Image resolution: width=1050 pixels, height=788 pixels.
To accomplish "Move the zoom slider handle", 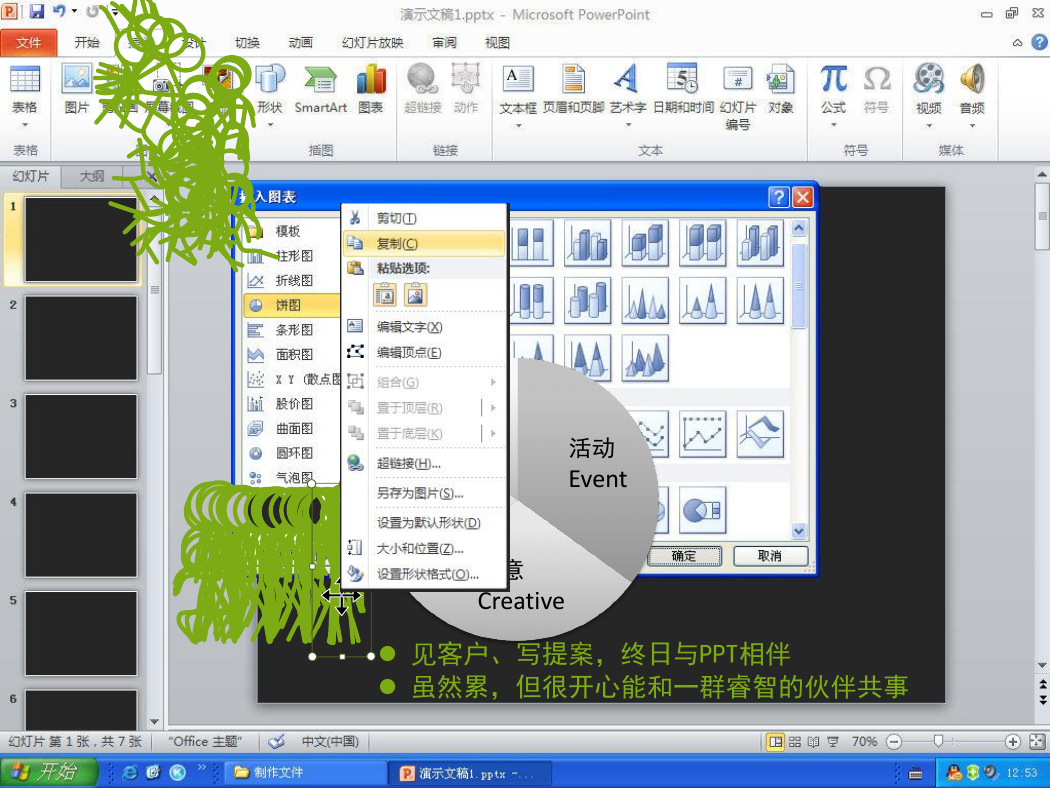I will coord(938,741).
